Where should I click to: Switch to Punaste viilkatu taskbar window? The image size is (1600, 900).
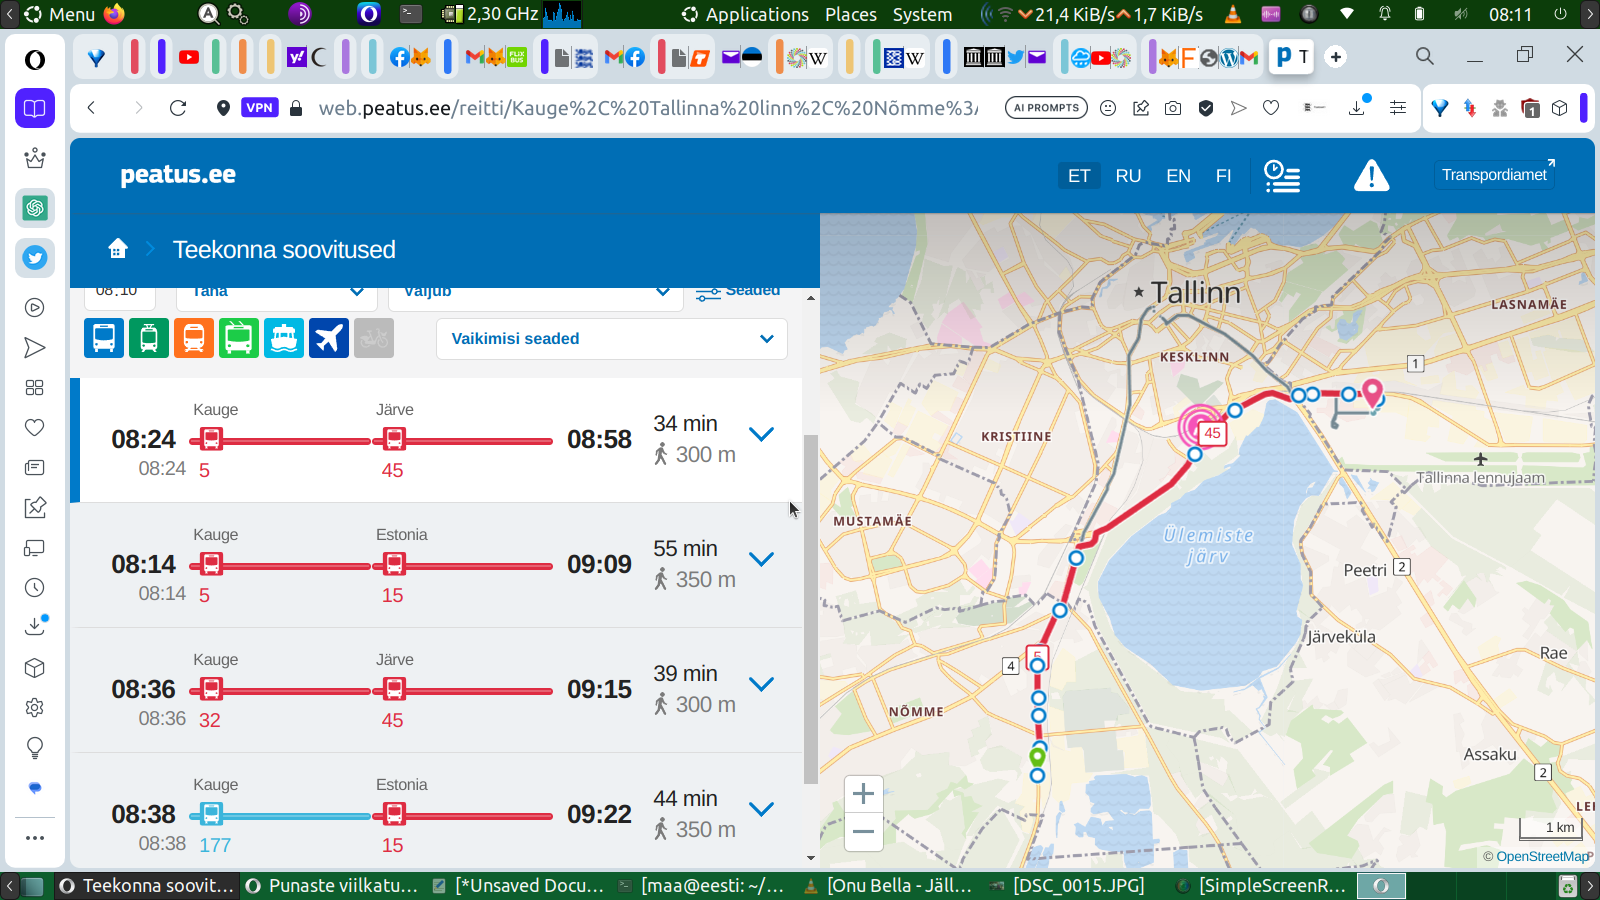332,885
